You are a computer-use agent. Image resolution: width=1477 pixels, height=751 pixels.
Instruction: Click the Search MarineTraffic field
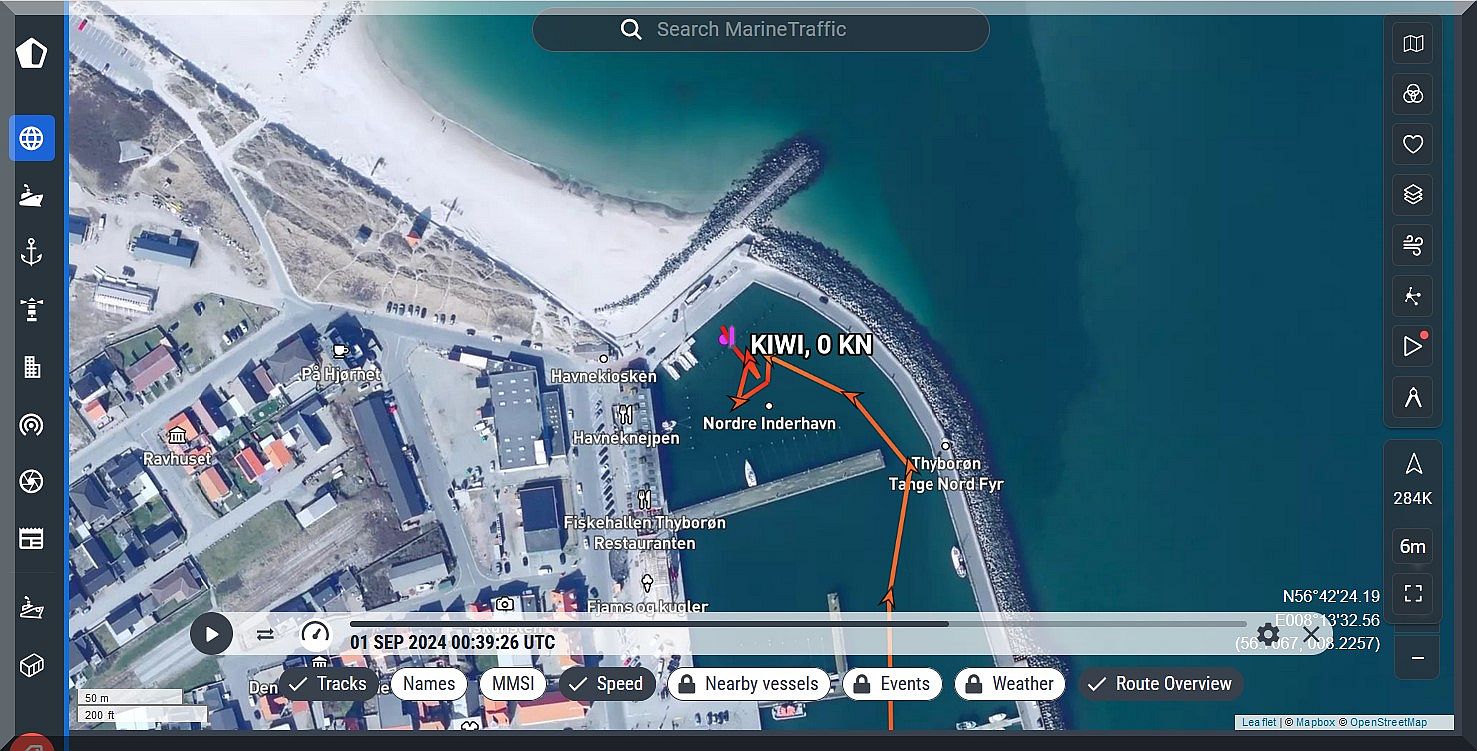[x=760, y=30]
